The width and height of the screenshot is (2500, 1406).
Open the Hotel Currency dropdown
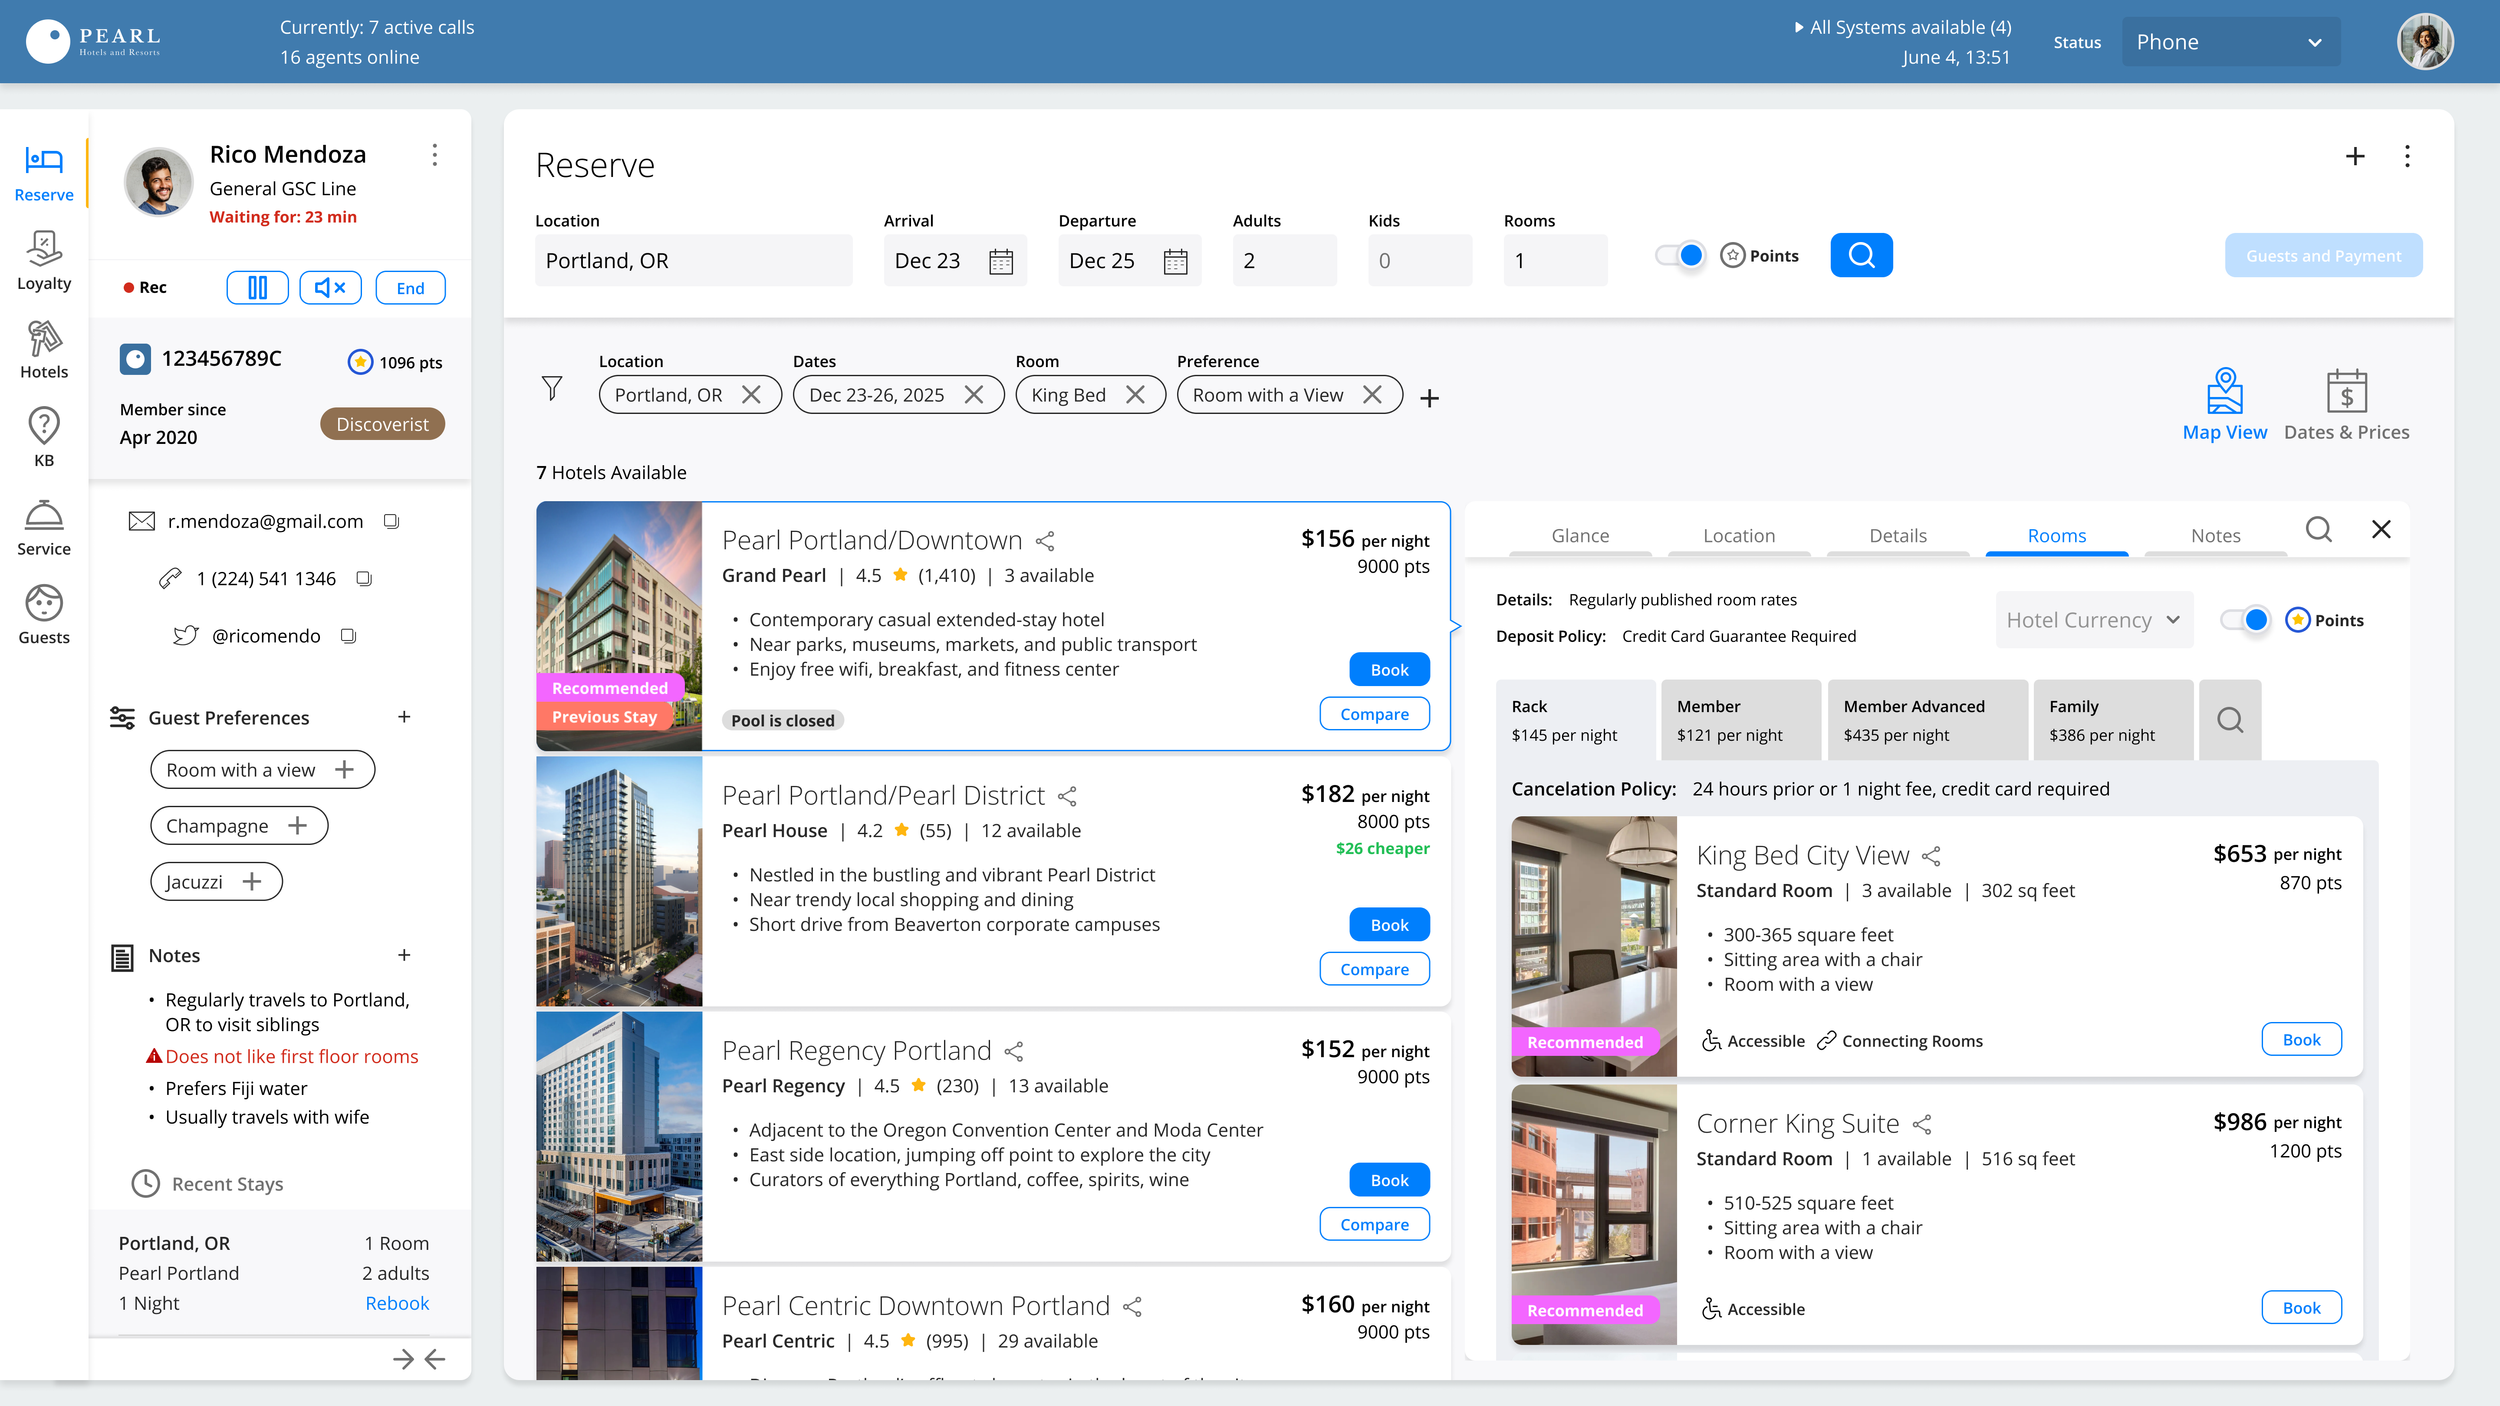click(2093, 620)
